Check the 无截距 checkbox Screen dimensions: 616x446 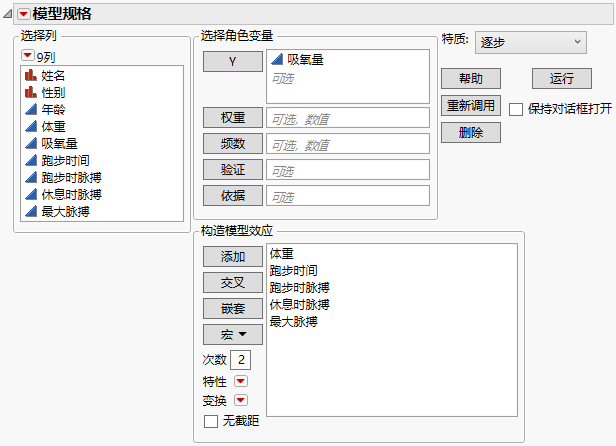click(x=211, y=421)
